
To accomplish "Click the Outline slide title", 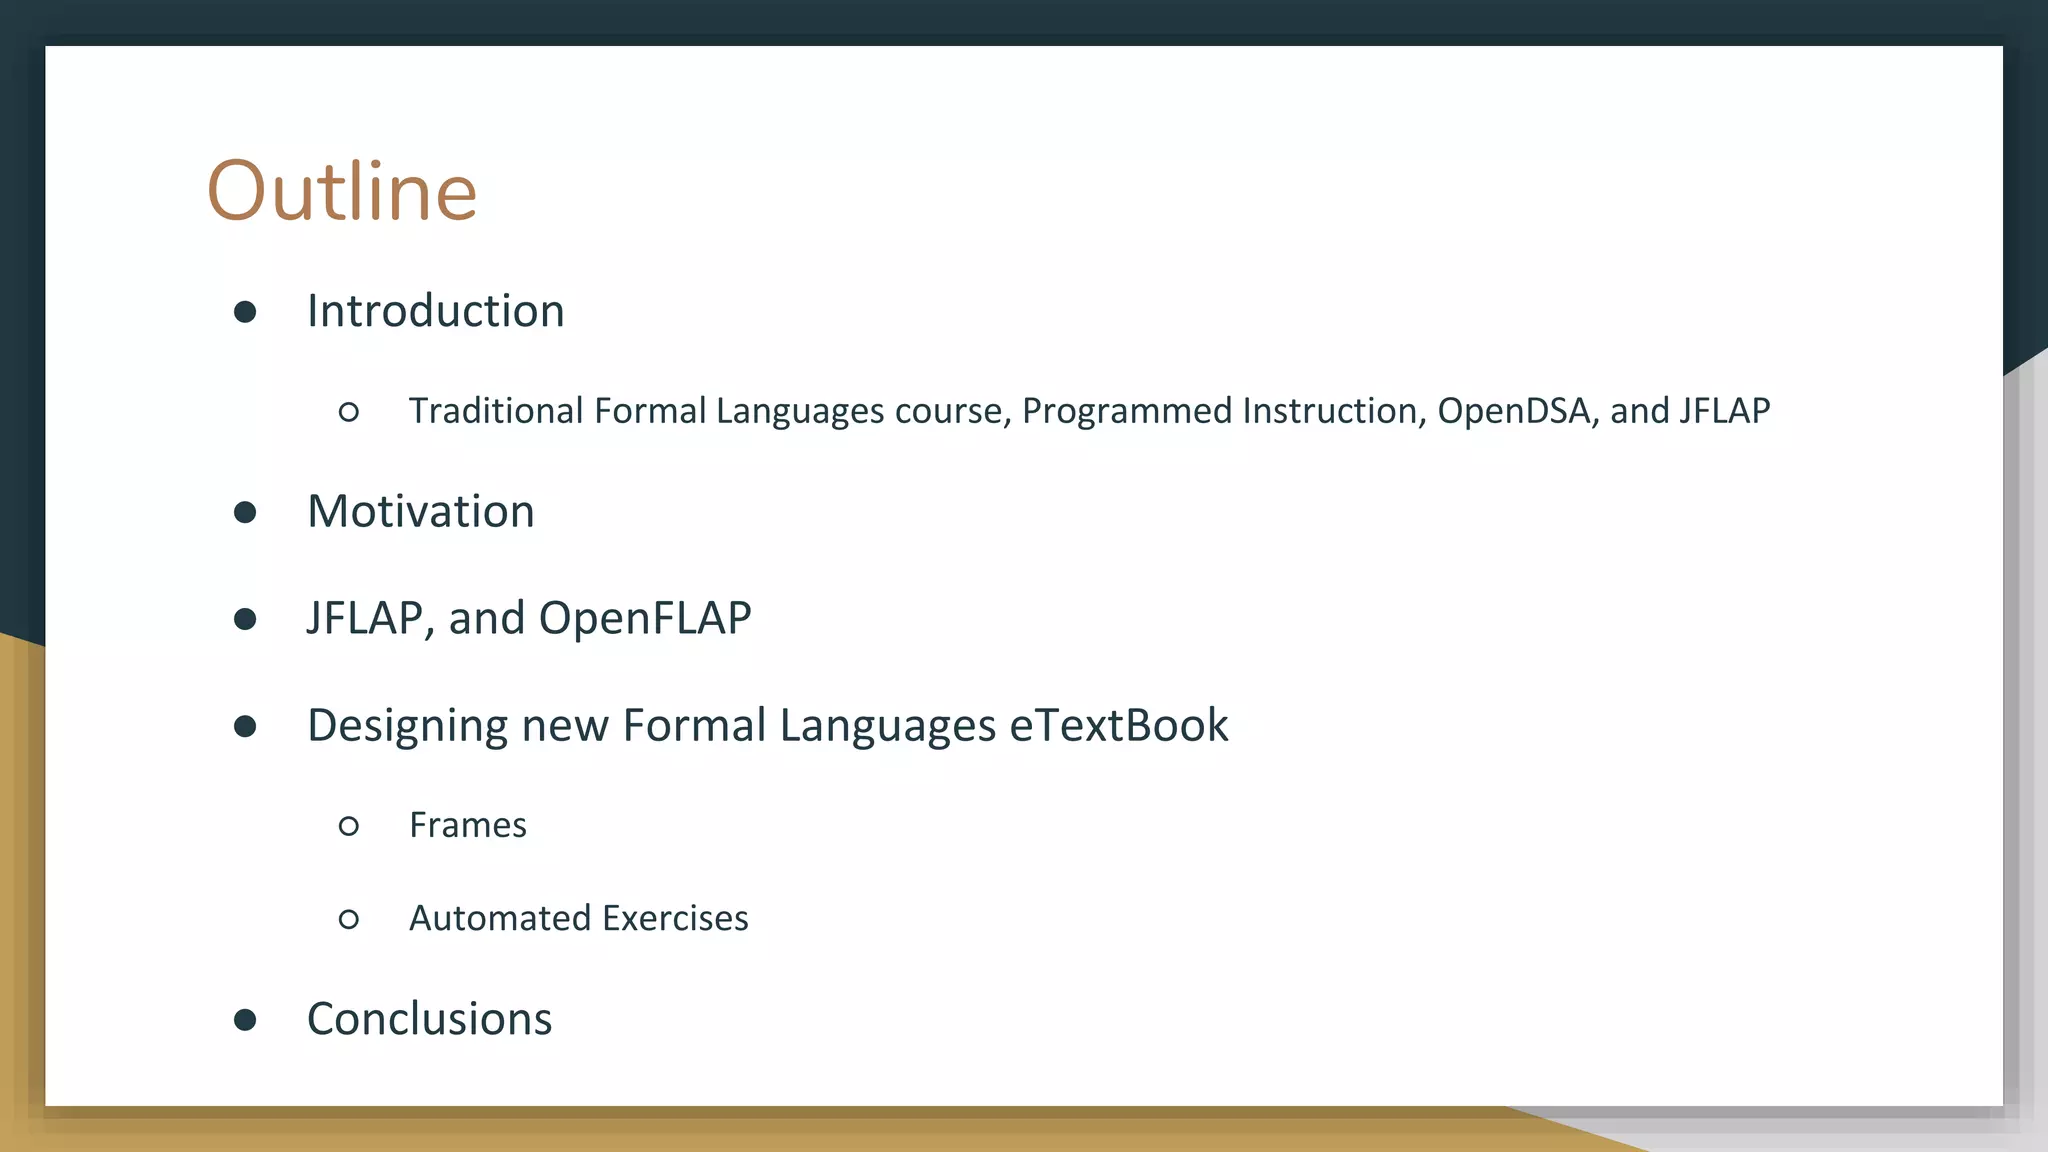I will click(342, 190).
